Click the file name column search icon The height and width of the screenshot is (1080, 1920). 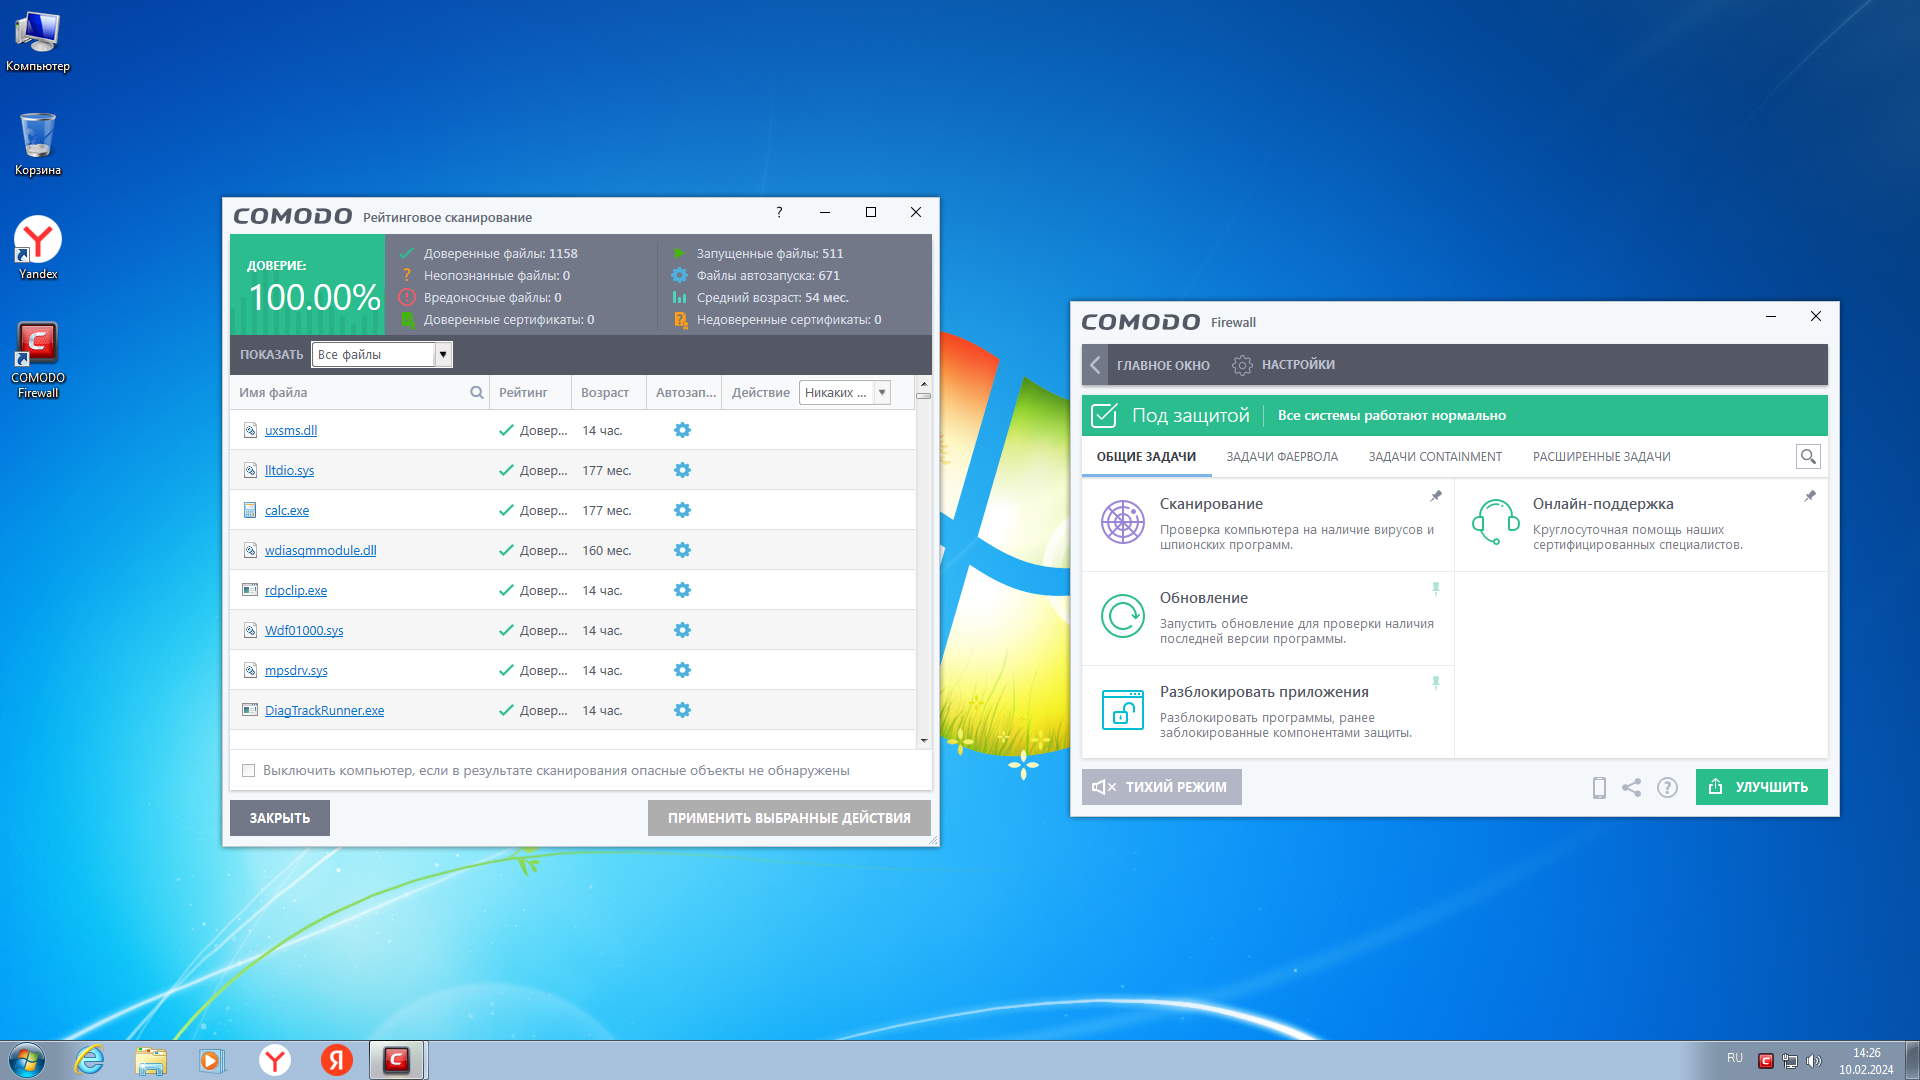(477, 393)
